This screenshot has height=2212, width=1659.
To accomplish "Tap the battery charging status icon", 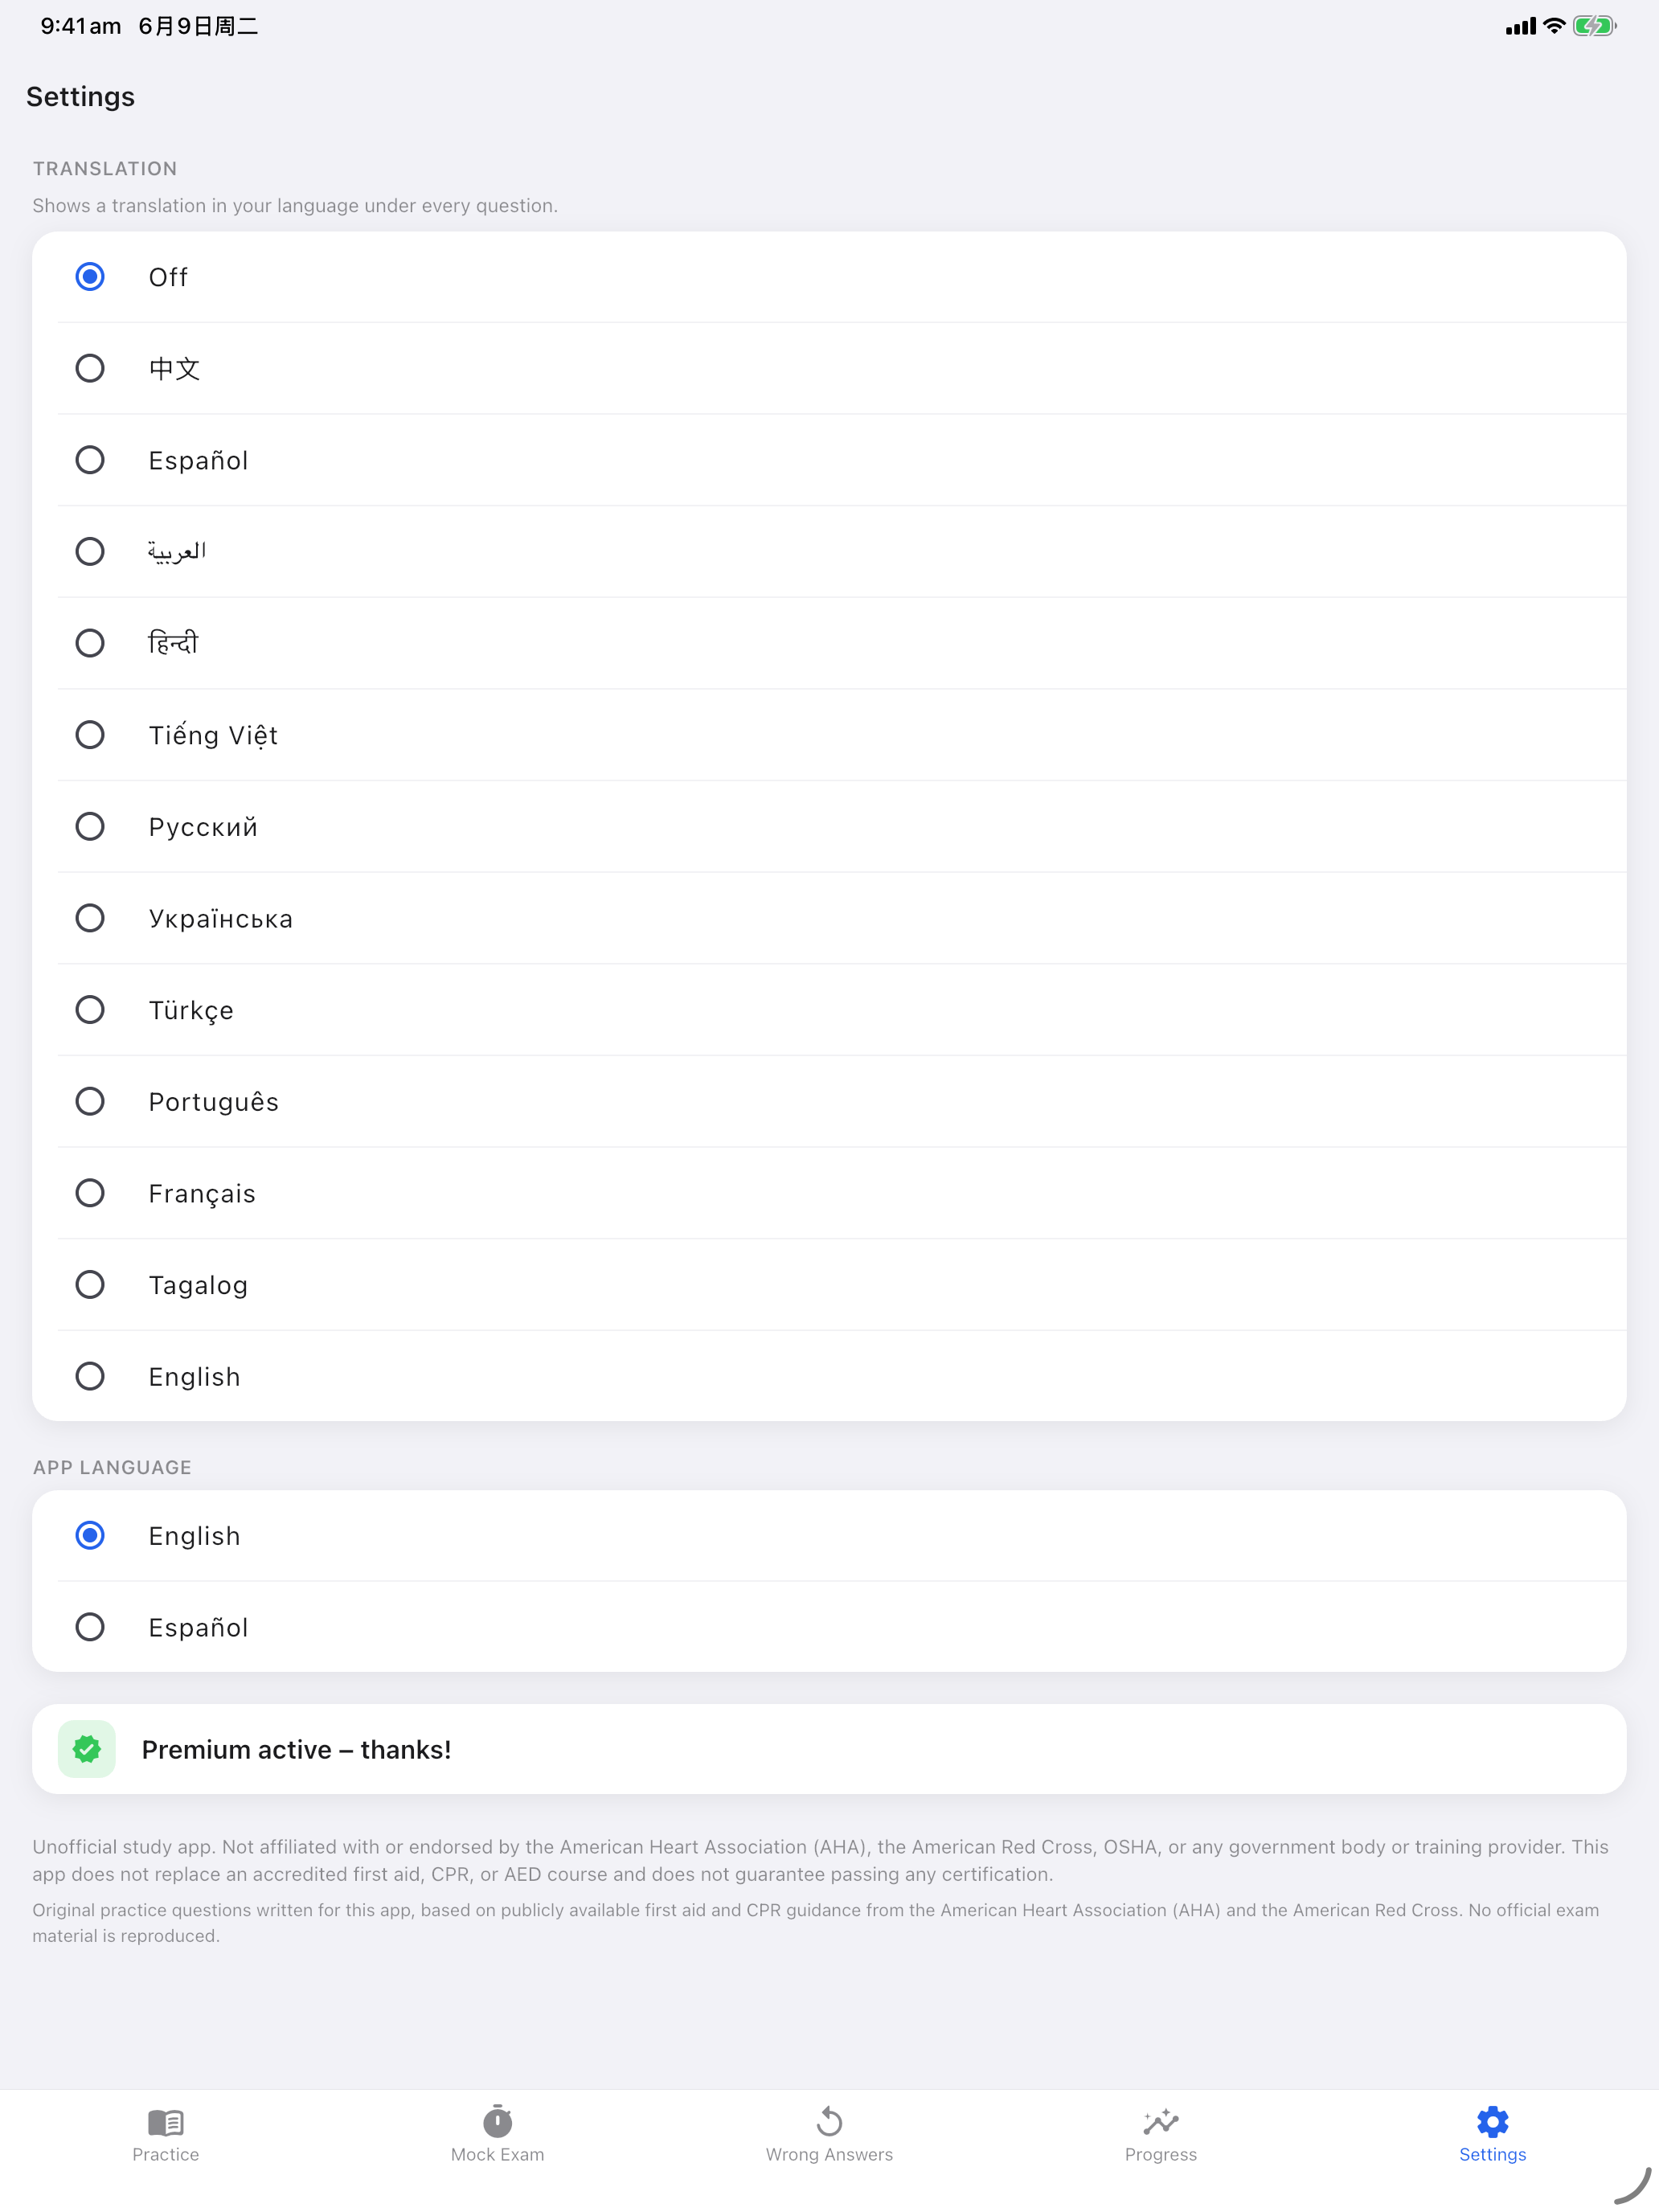I will click(x=1594, y=26).
